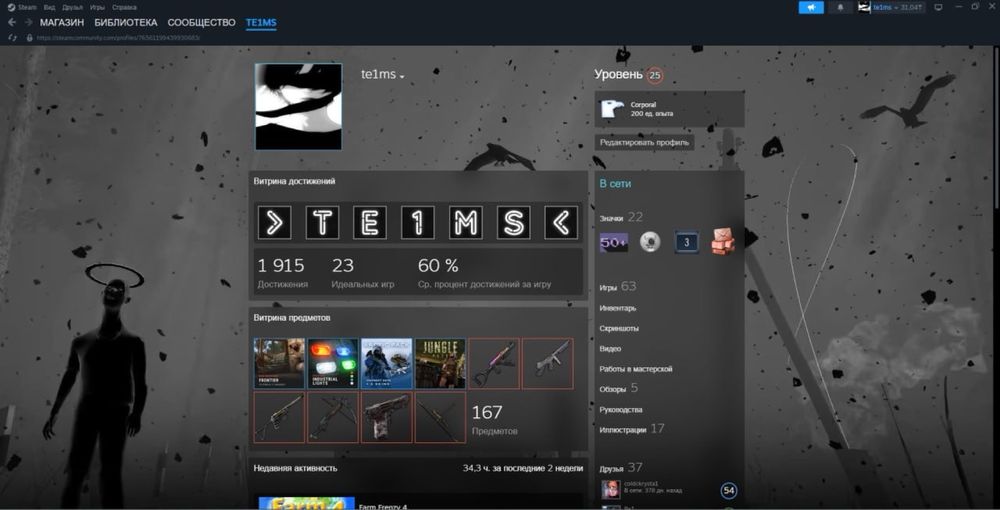
Task: Go to the БИБЛИОТЕКА tab
Action: 126,23
